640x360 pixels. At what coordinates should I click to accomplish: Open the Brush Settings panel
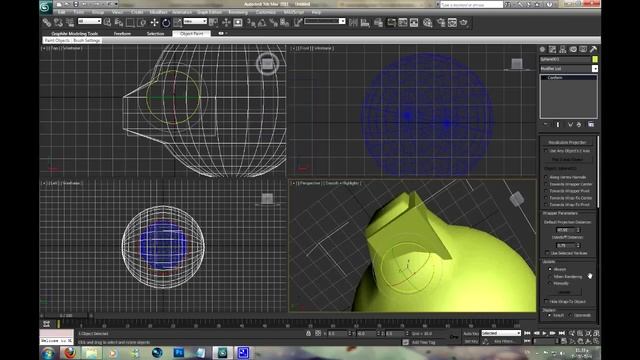[87, 40]
